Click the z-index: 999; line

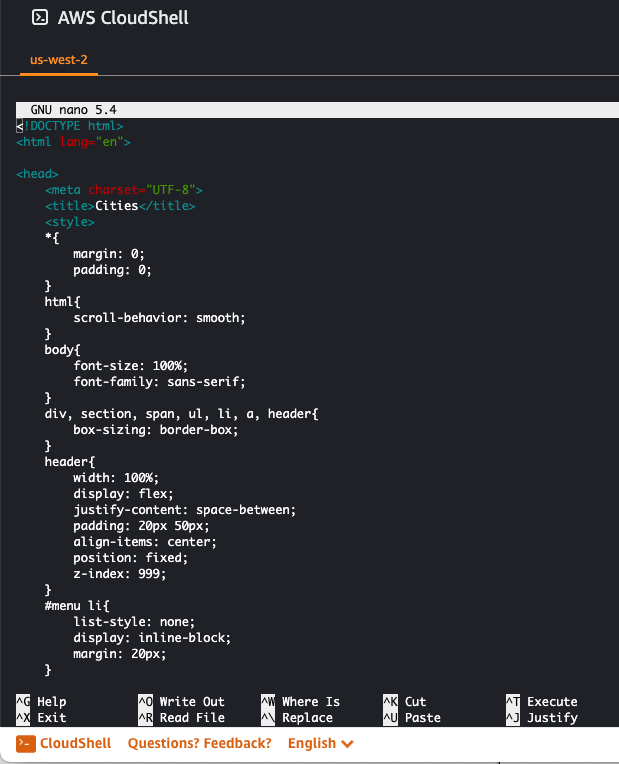[120, 573]
